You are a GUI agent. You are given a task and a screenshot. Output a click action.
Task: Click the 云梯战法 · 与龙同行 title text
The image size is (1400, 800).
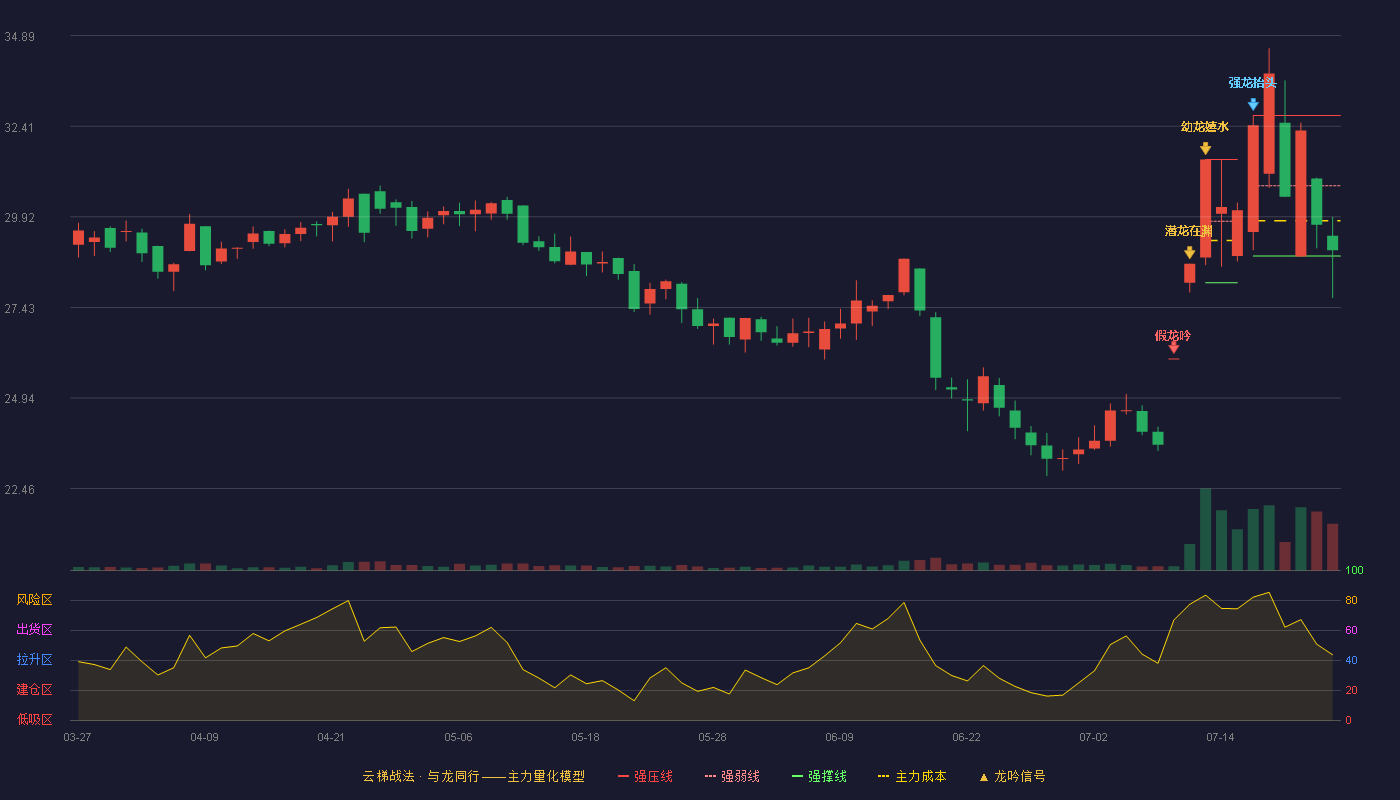(420, 777)
